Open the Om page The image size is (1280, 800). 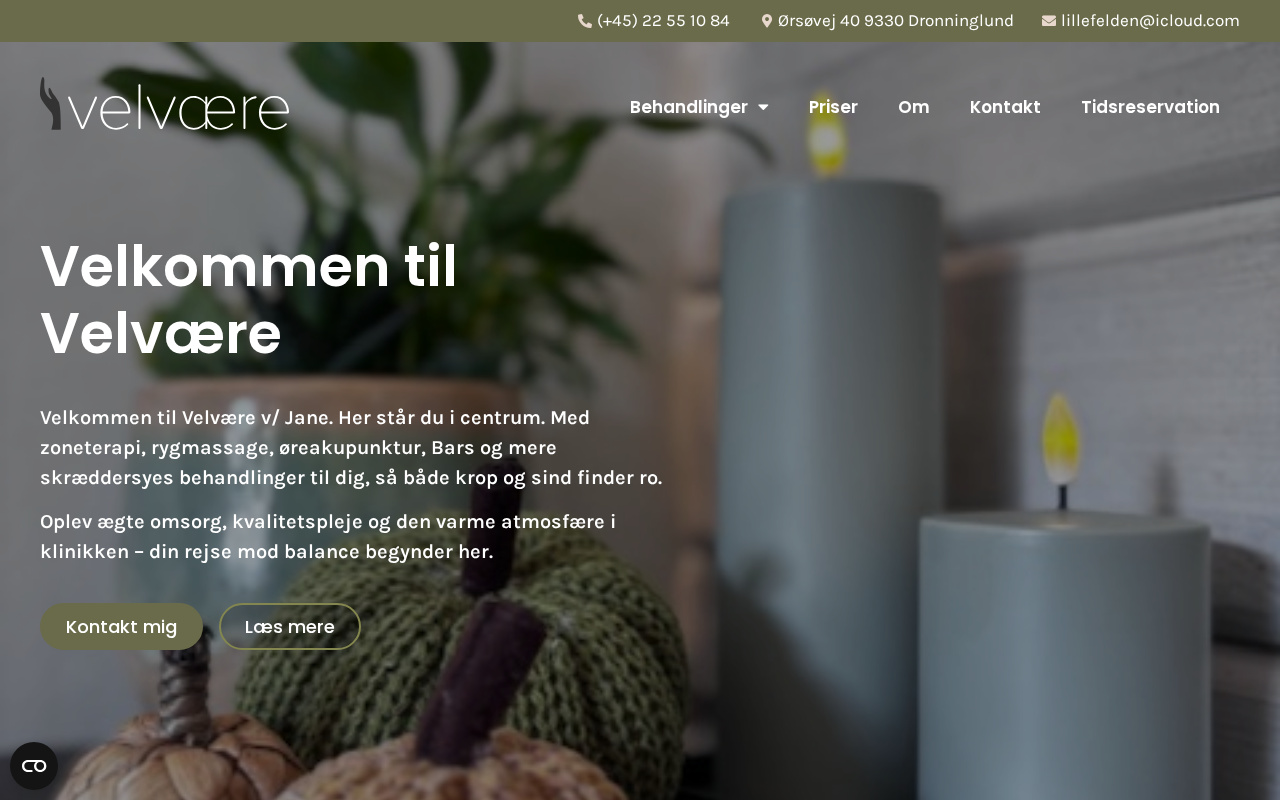(914, 107)
